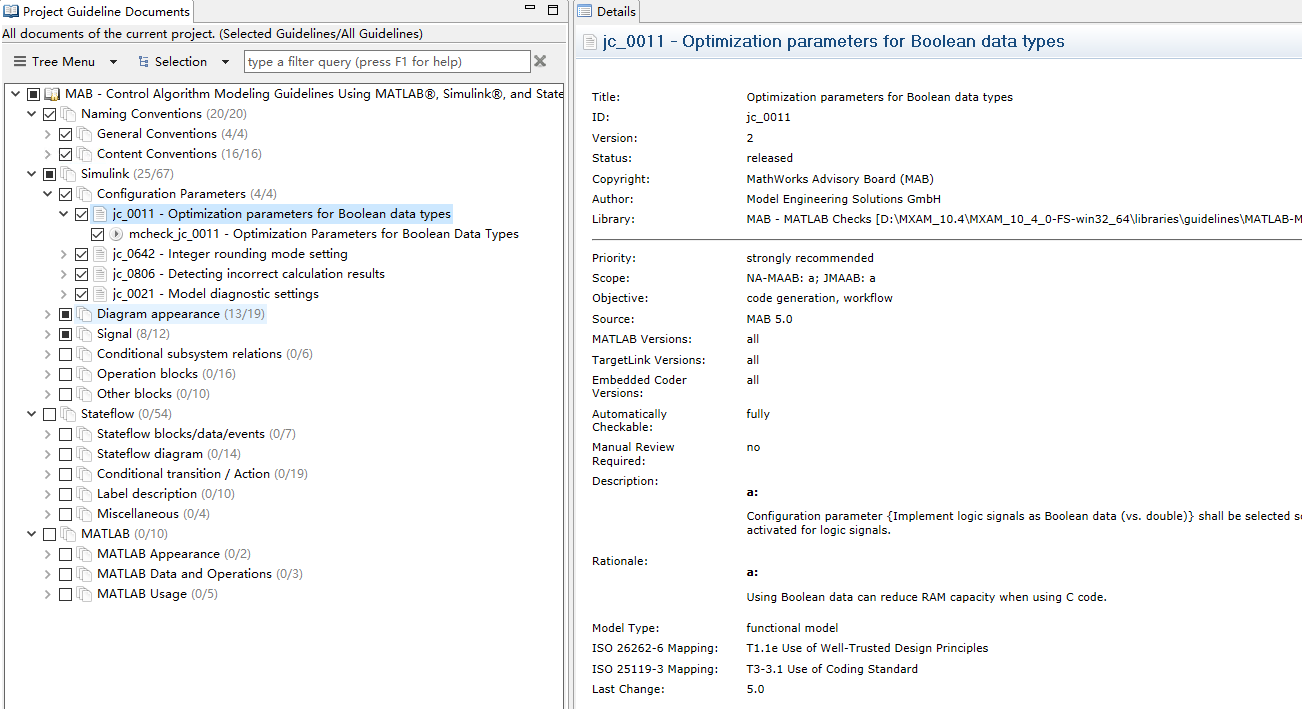Select jc_0021 Model diagnostic settings
1302x709 pixels.
coord(216,294)
